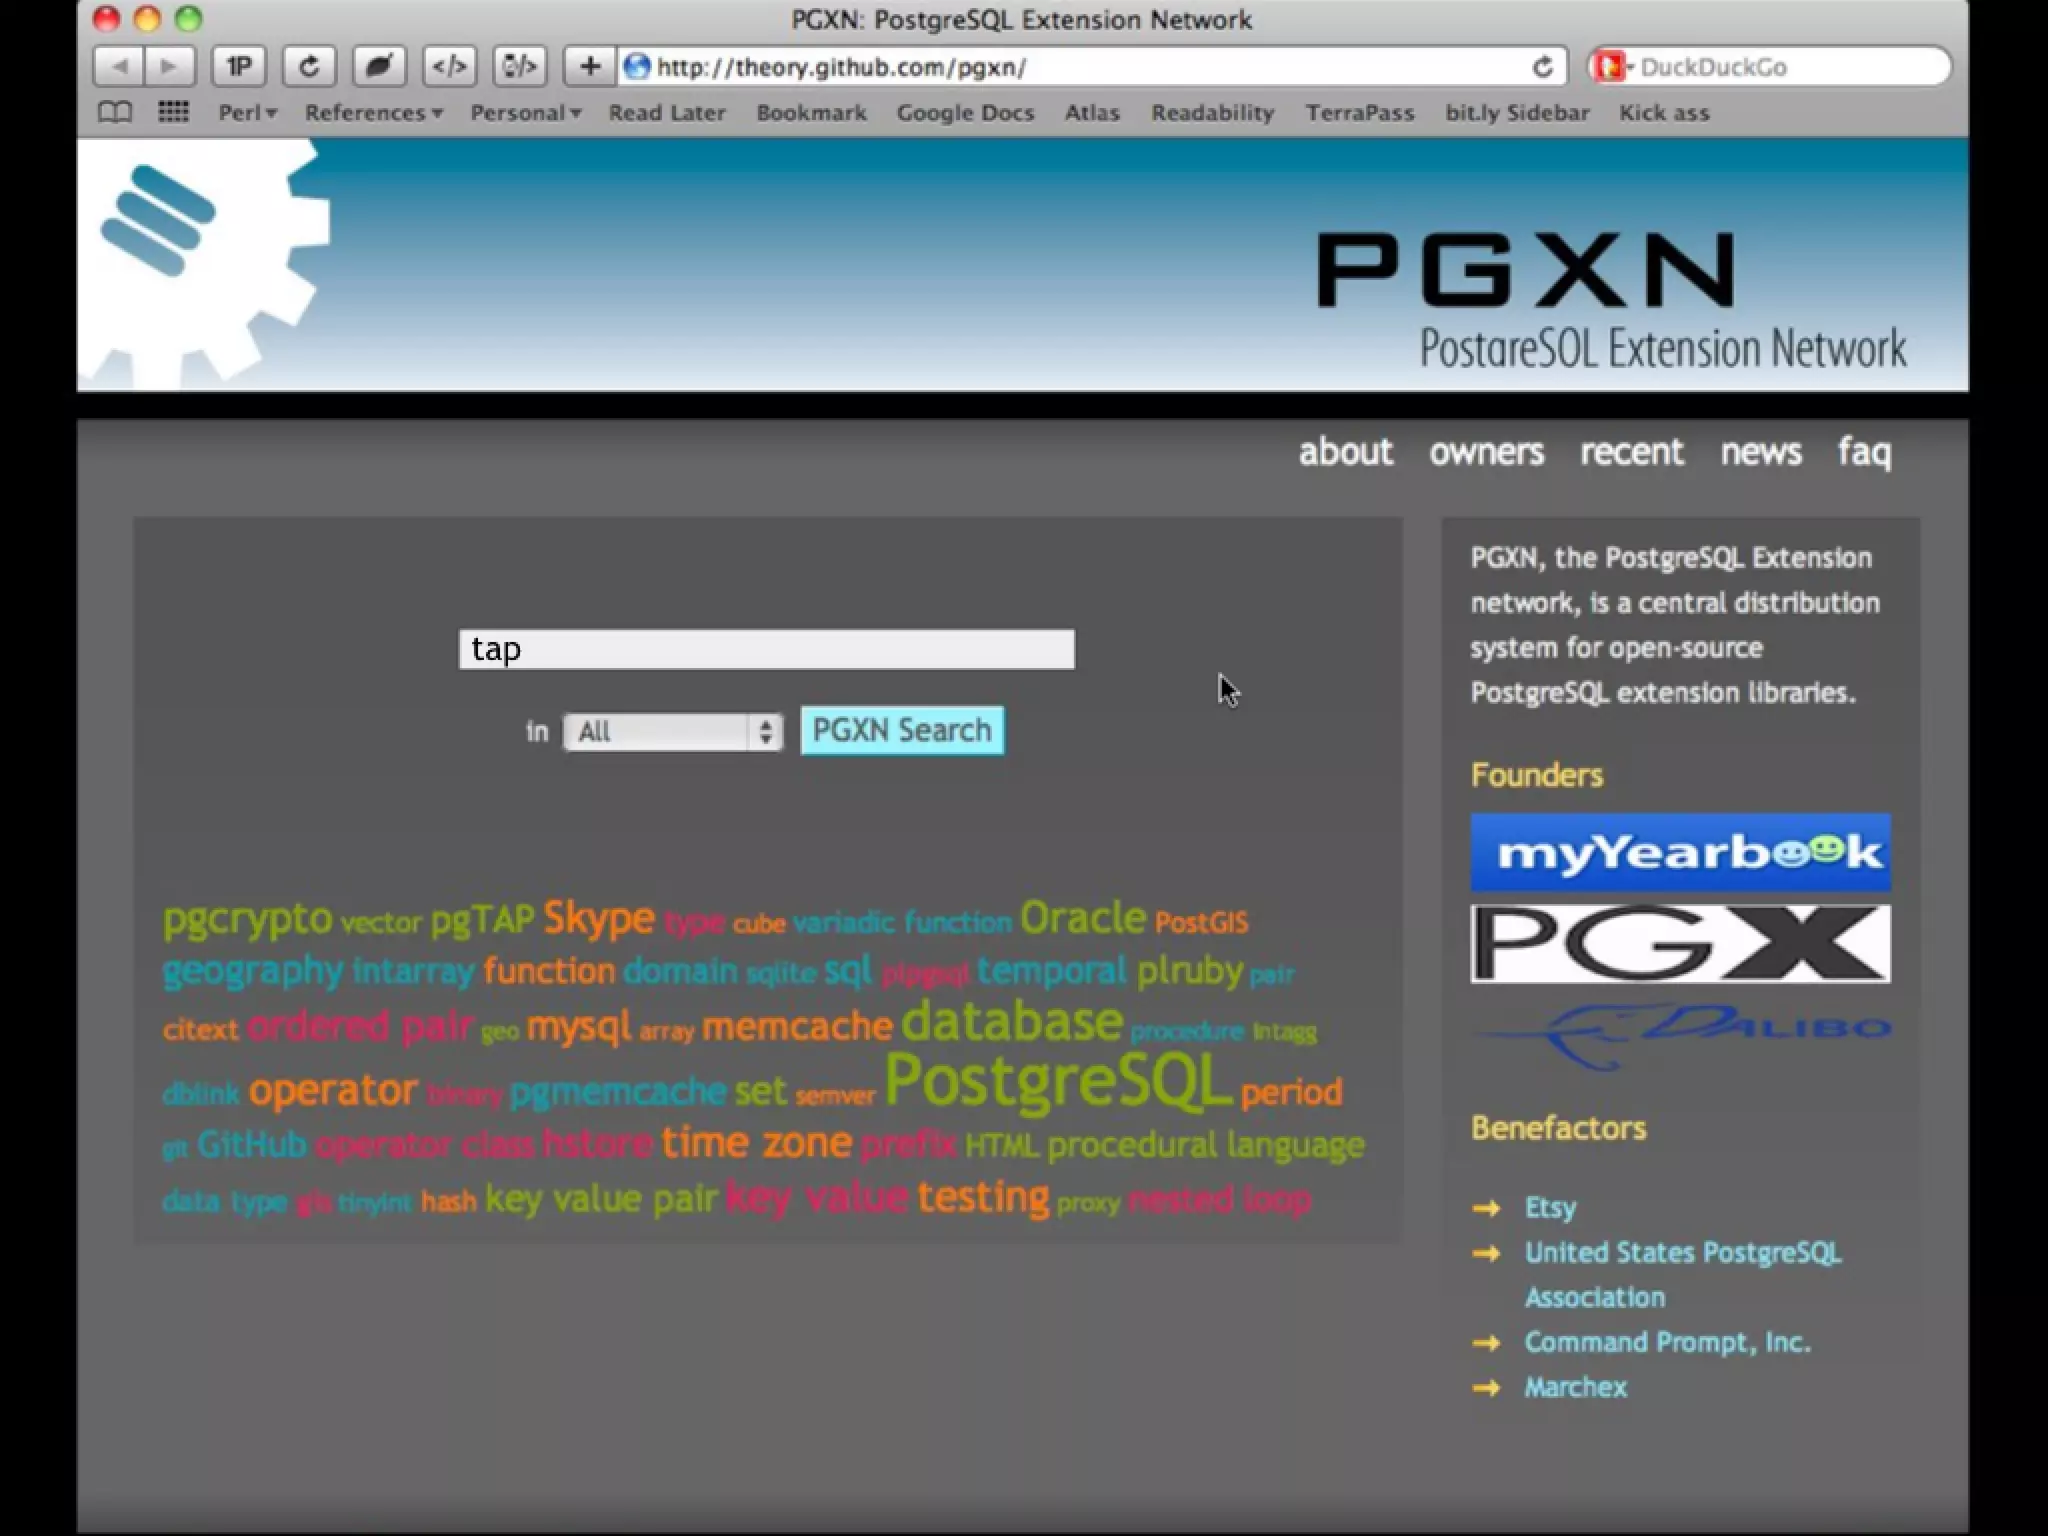Viewport: 2048px width, 1536px height.
Task: Open the Atlas bookmark
Action: coord(1092,113)
